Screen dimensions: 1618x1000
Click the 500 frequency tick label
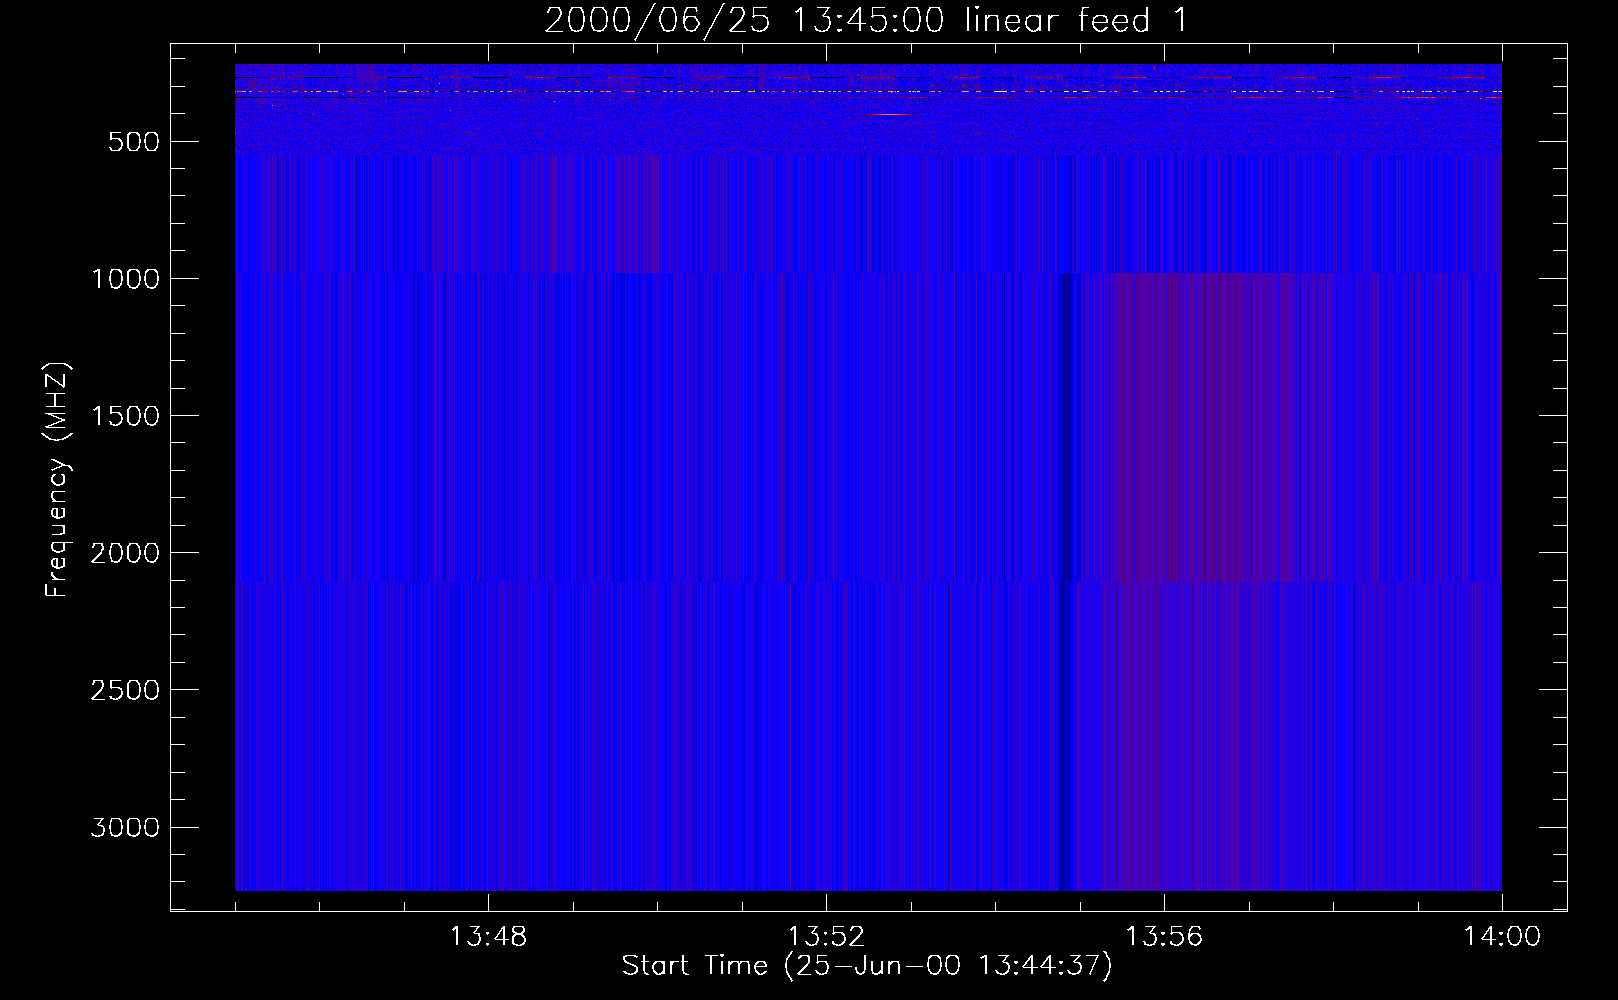pyautogui.click(x=134, y=142)
